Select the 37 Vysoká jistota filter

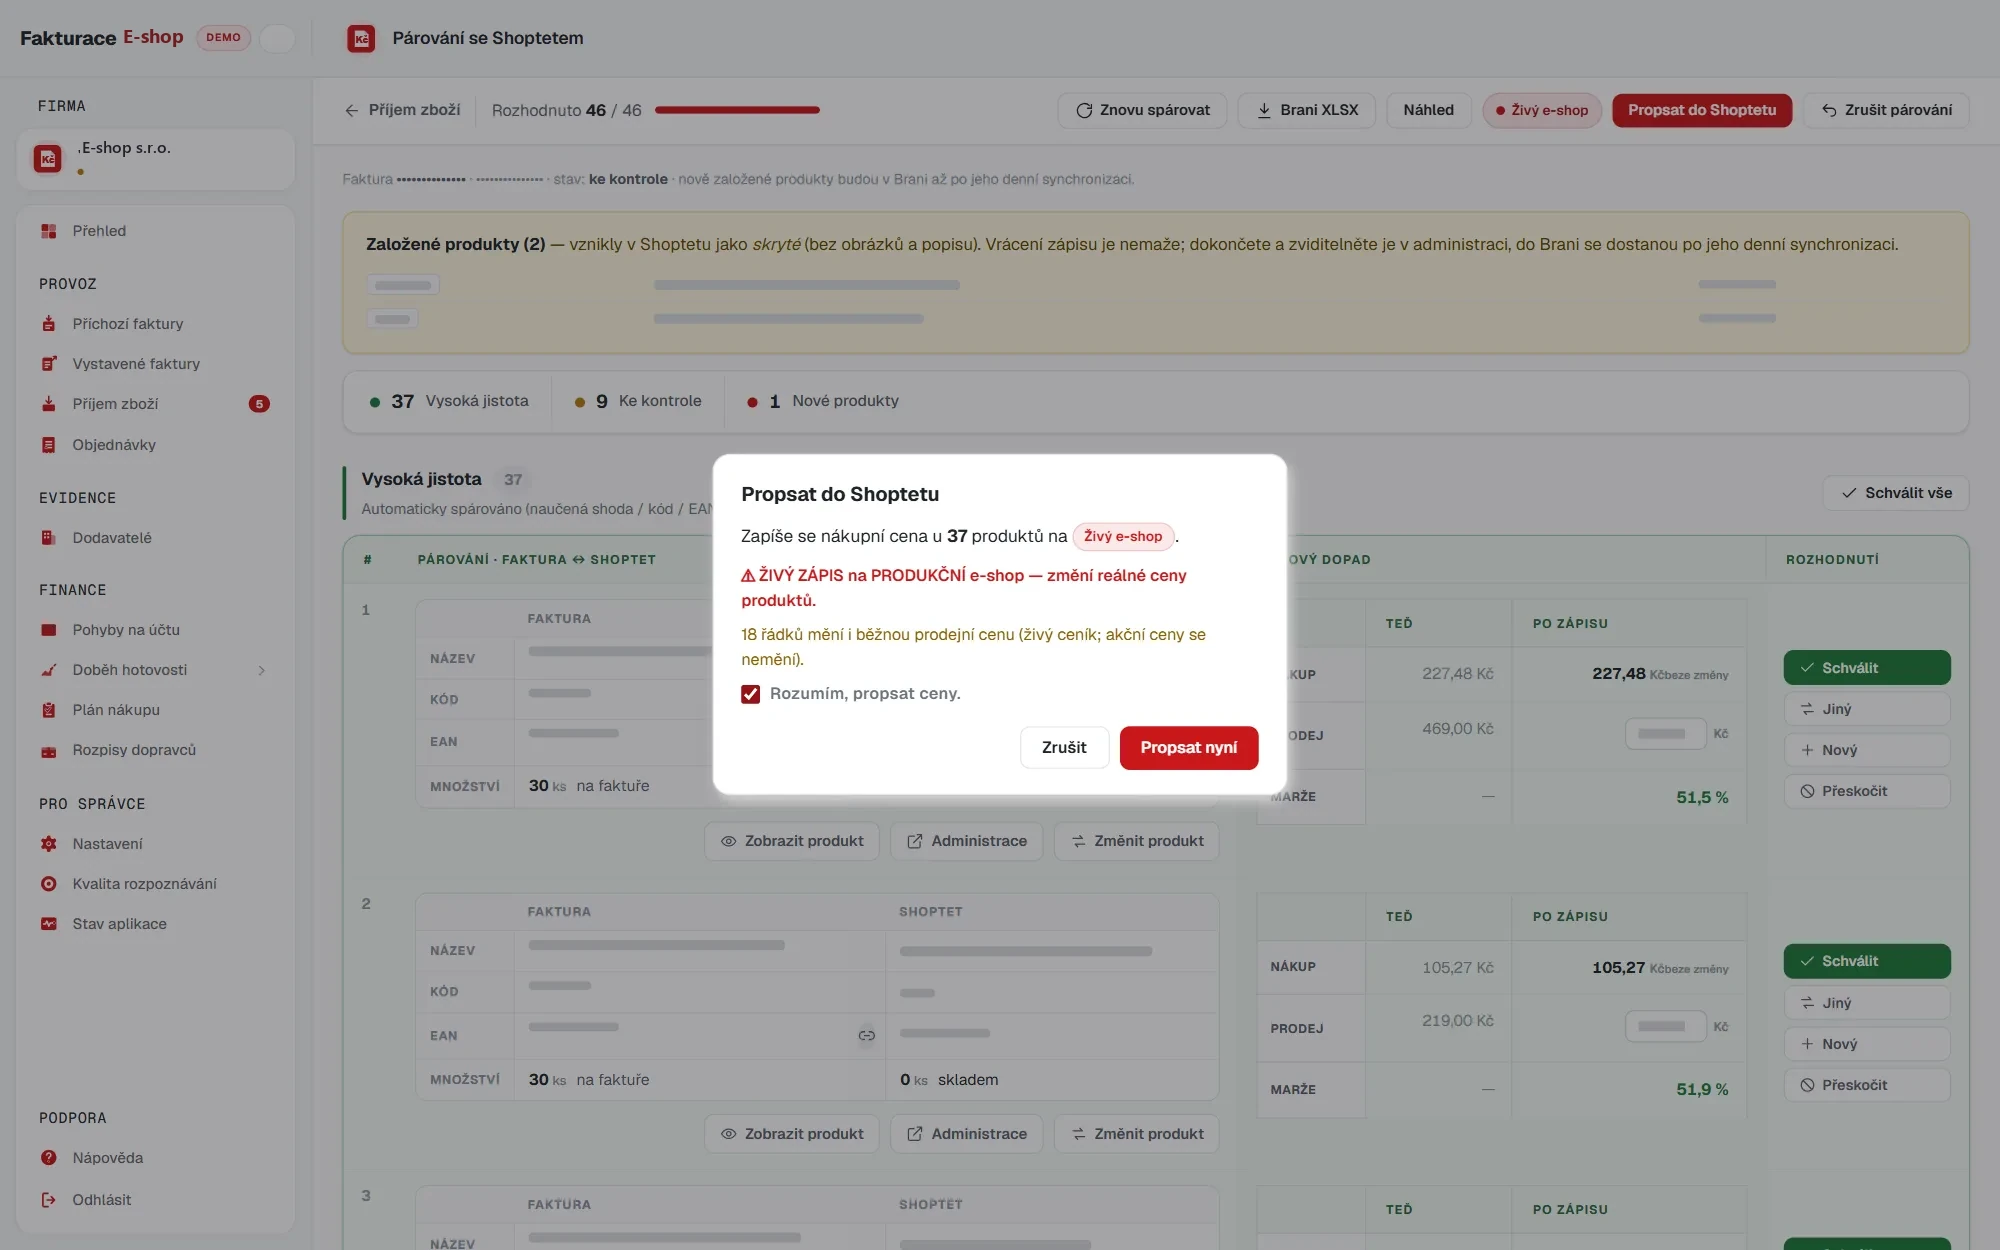tap(448, 401)
